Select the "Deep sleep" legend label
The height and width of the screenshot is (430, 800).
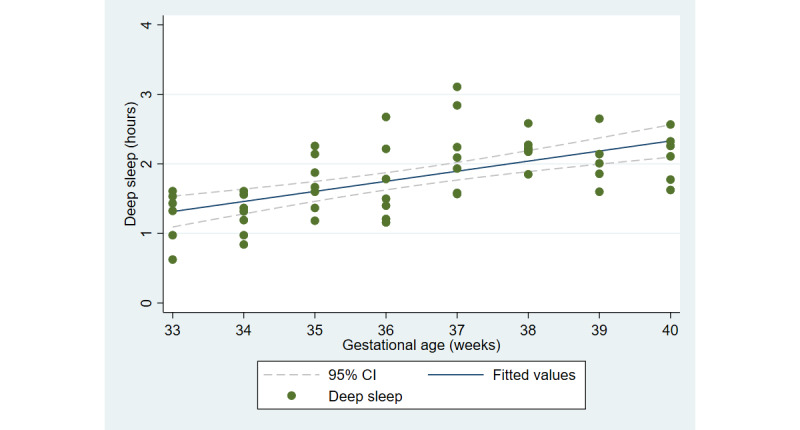pos(365,398)
